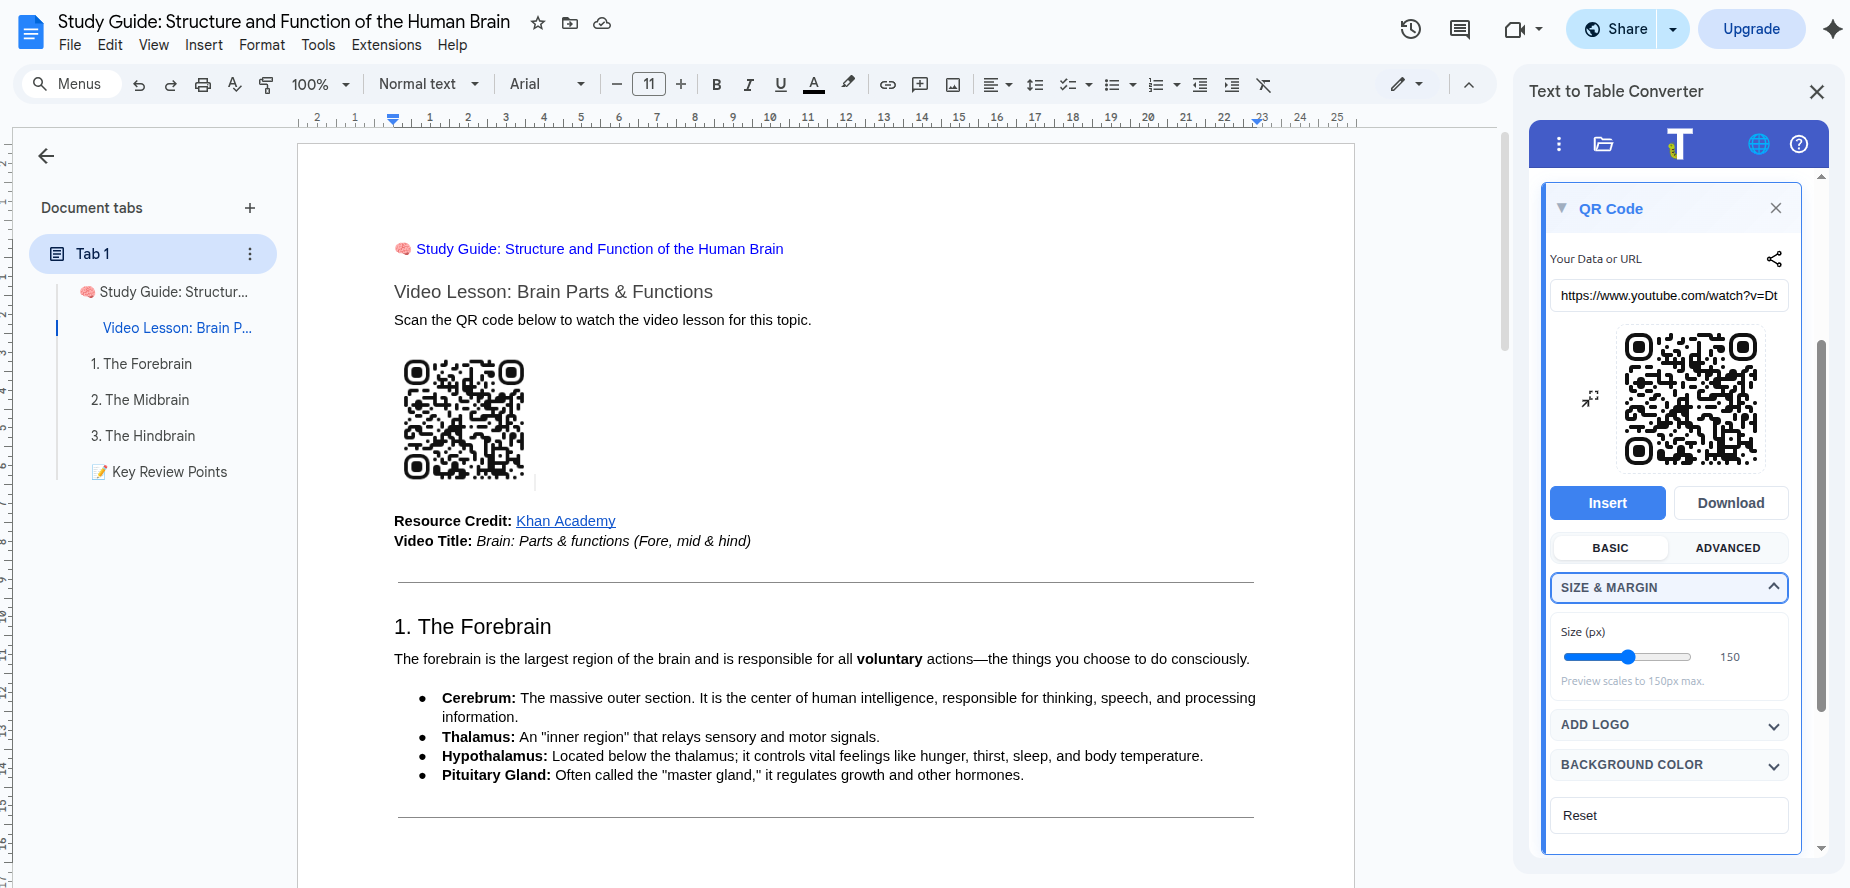Click the spelling and grammar check icon
The width and height of the screenshot is (1850, 888).
click(235, 85)
